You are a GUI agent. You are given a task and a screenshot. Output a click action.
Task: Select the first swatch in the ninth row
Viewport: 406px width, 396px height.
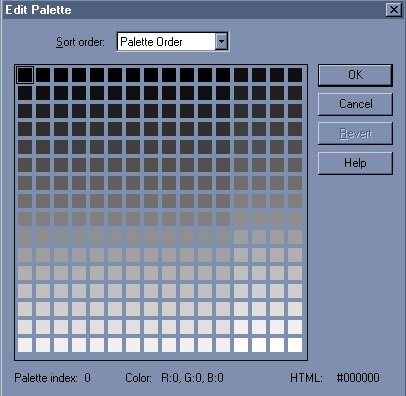(x=25, y=219)
